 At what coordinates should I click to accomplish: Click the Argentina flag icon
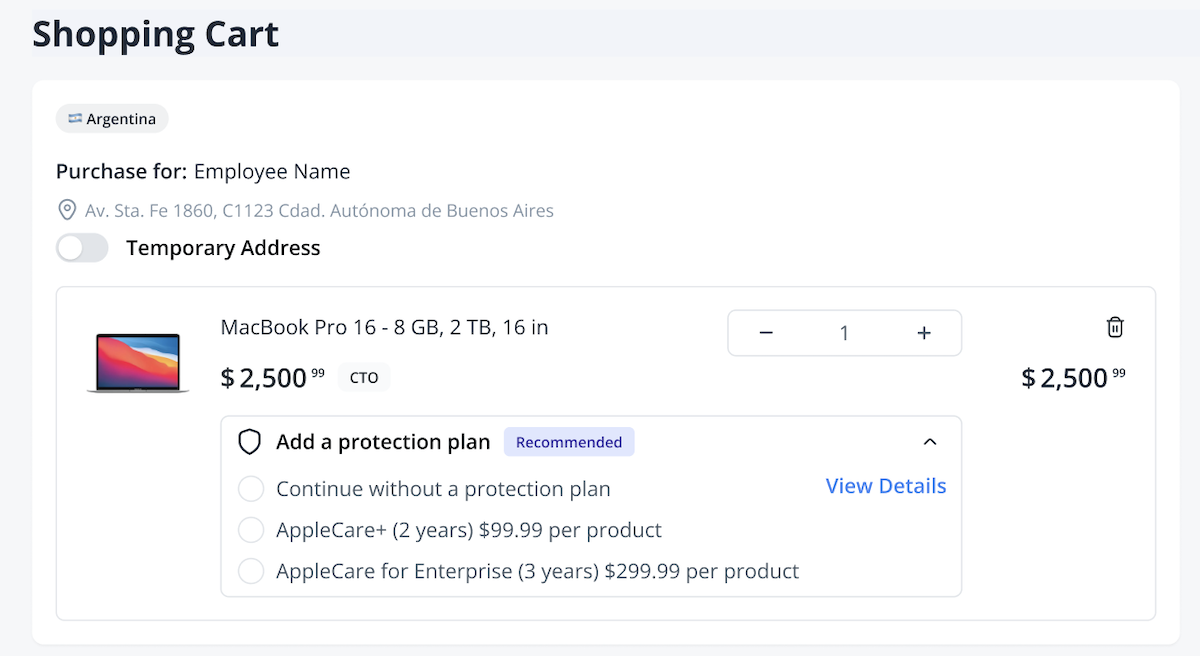[75, 119]
